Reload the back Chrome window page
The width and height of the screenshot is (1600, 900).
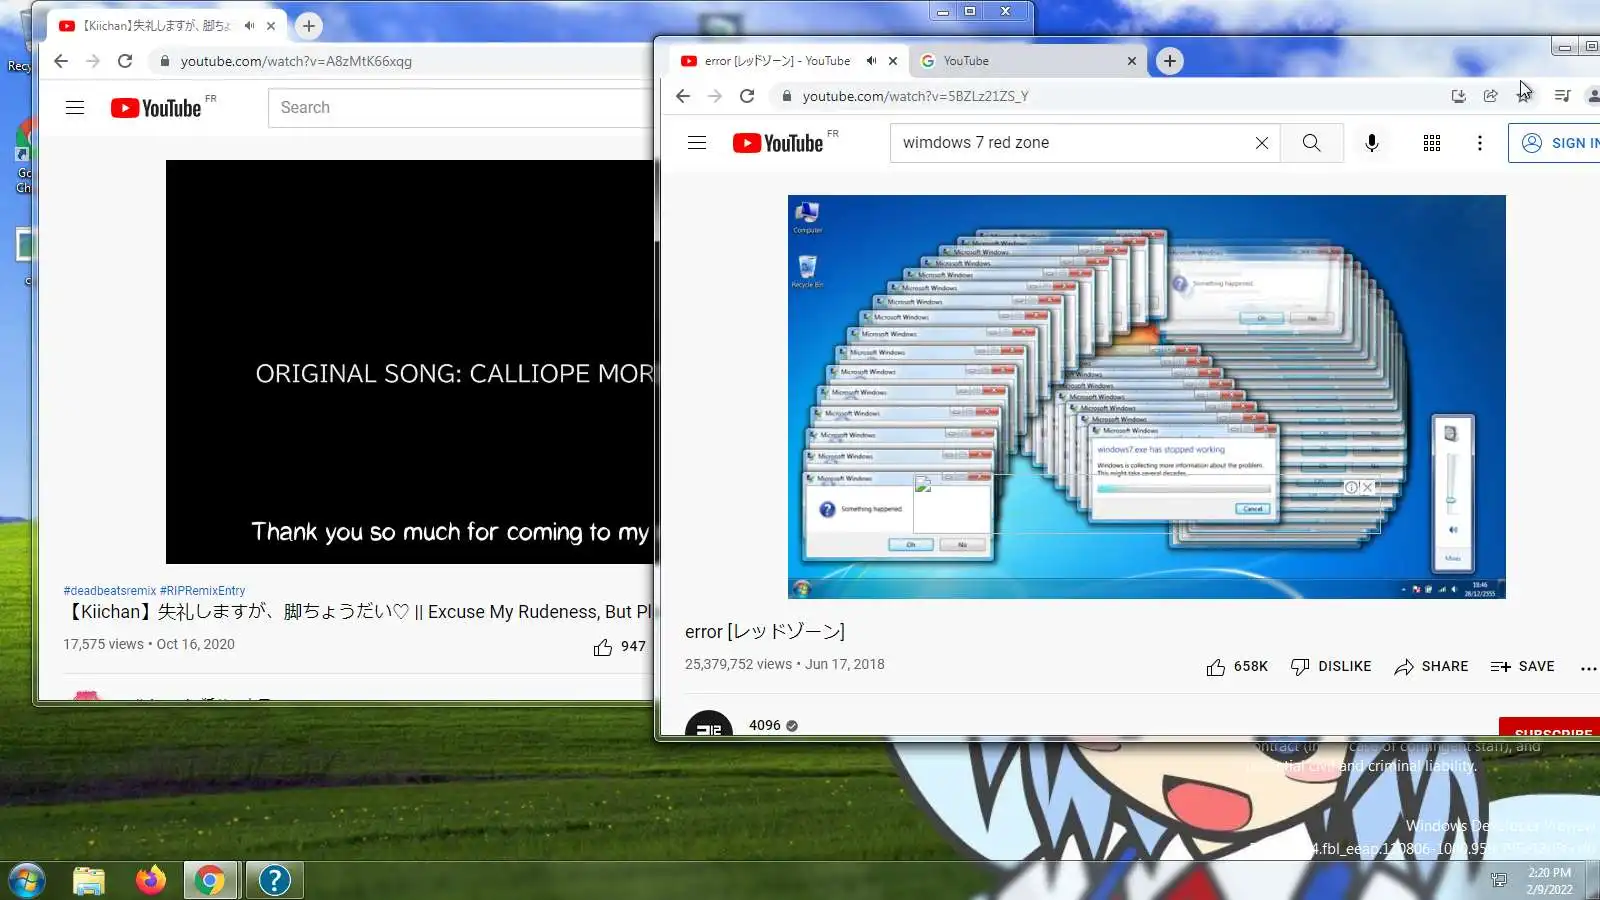tap(125, 61)
